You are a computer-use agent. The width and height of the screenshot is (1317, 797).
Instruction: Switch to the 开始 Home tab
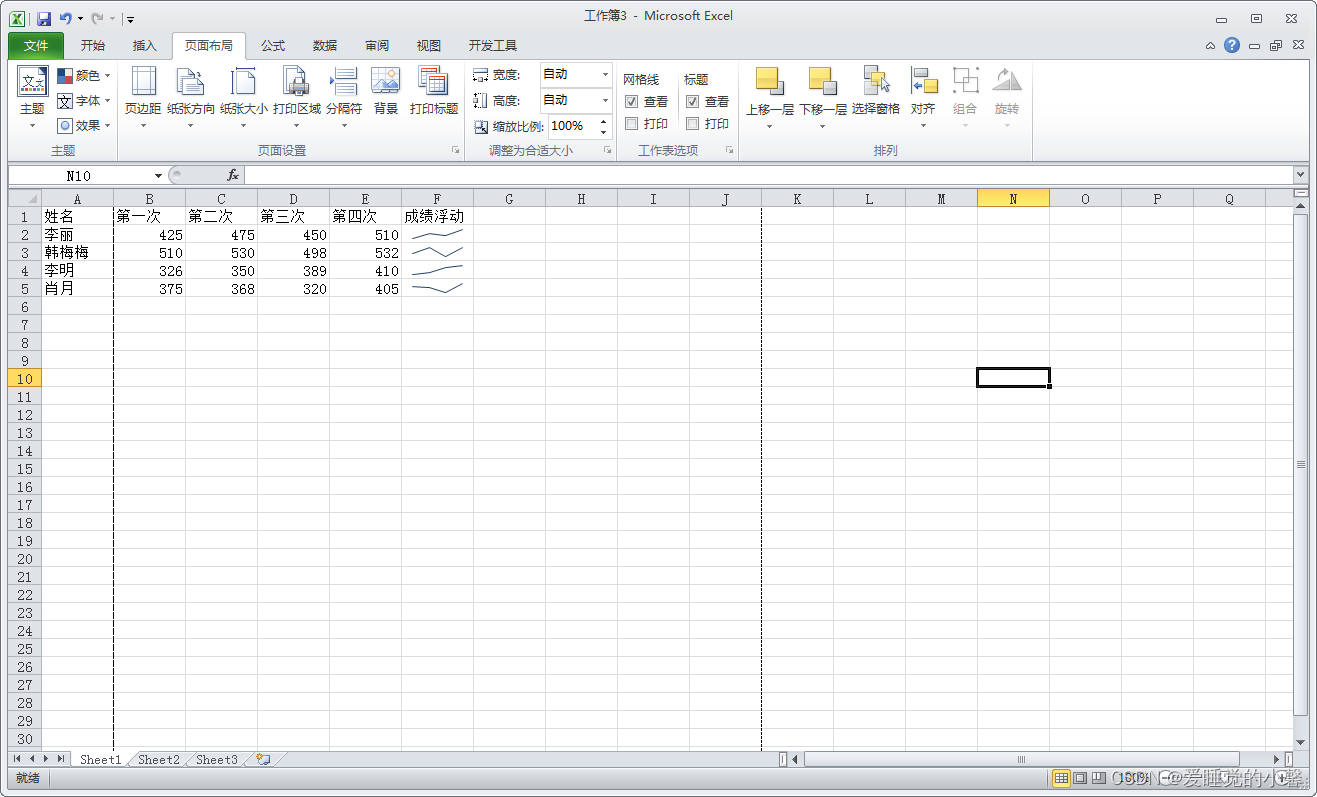pos(93,46)
